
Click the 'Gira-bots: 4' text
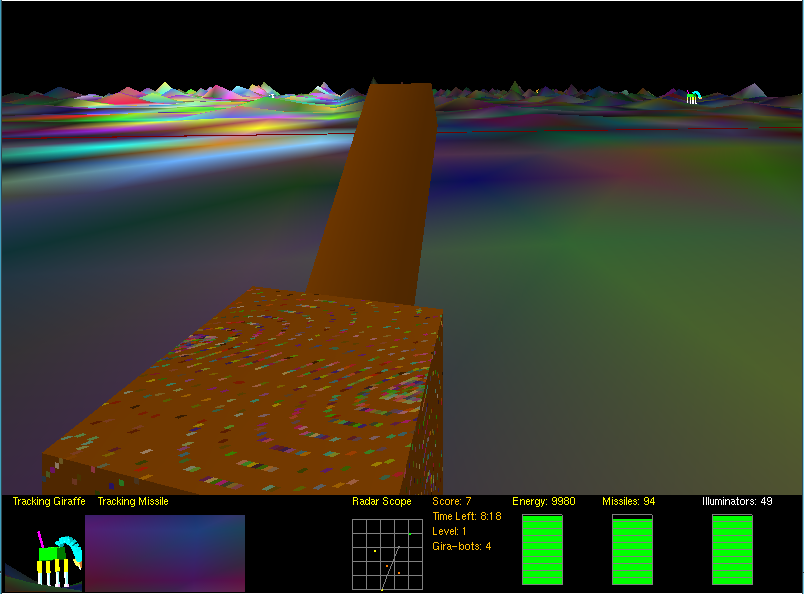click(x=461, y=546)
